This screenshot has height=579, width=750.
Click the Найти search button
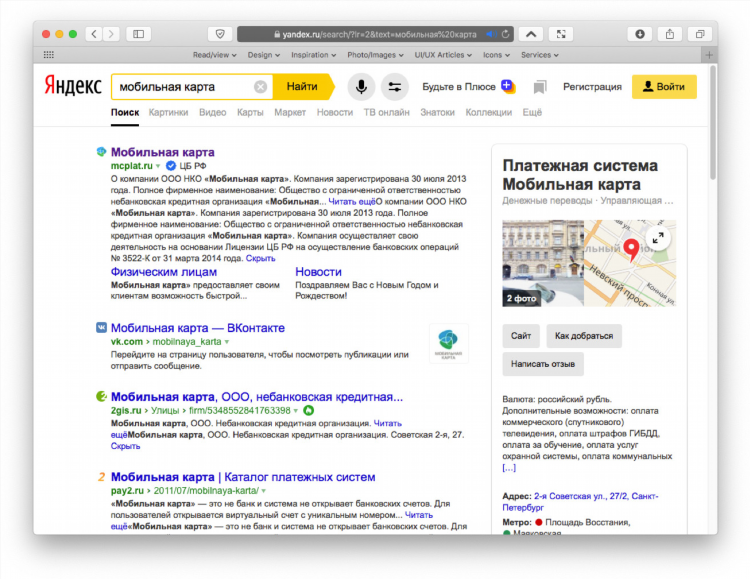tap(303, 87)
